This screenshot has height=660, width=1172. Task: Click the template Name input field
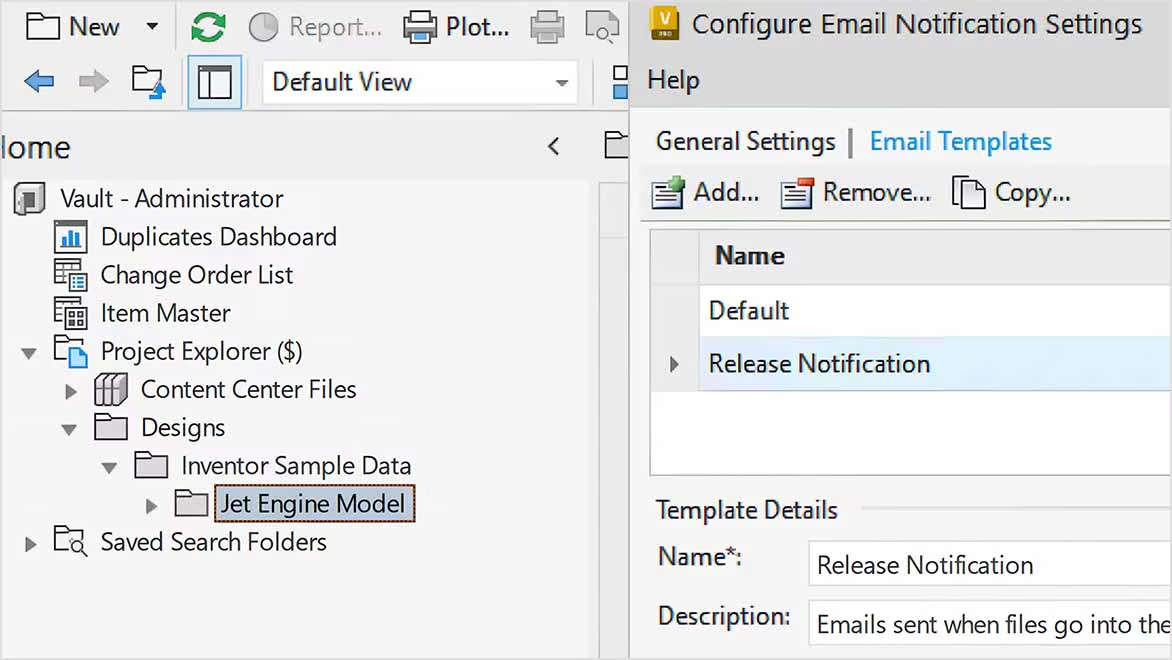(990, 565)
